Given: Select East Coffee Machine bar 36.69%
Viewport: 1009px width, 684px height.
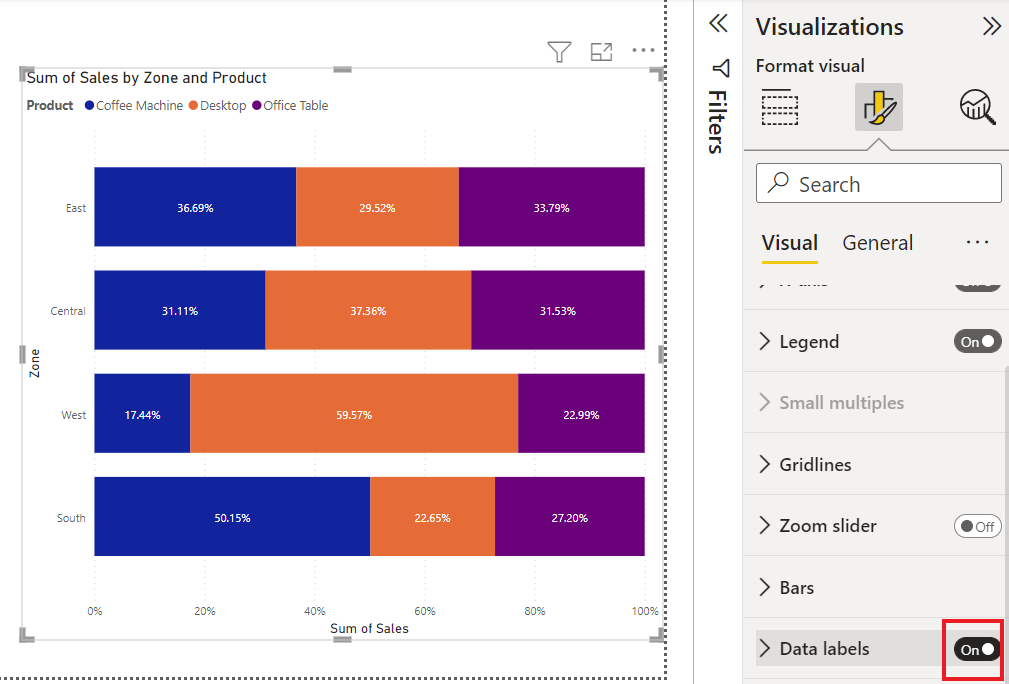Looking at the screenshot, I should (195, 207).
